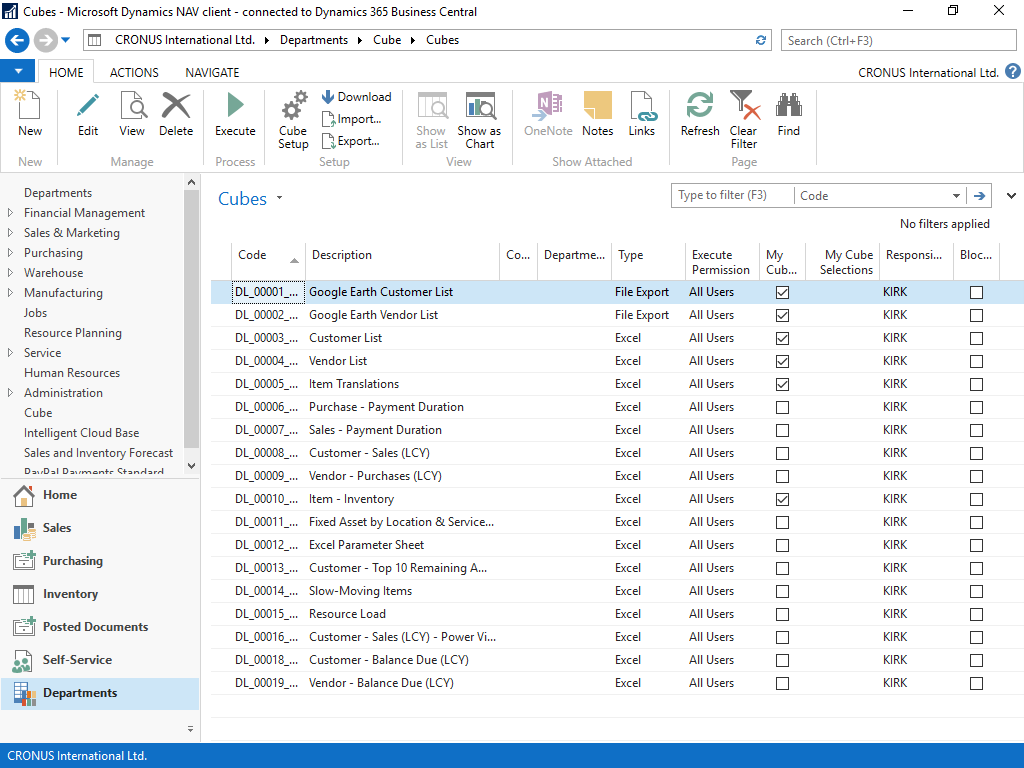Image resolution: width=1024 pixels, height=768 pixels.
Task: Refresh the address bar path
Action: (x=761, y=40)
